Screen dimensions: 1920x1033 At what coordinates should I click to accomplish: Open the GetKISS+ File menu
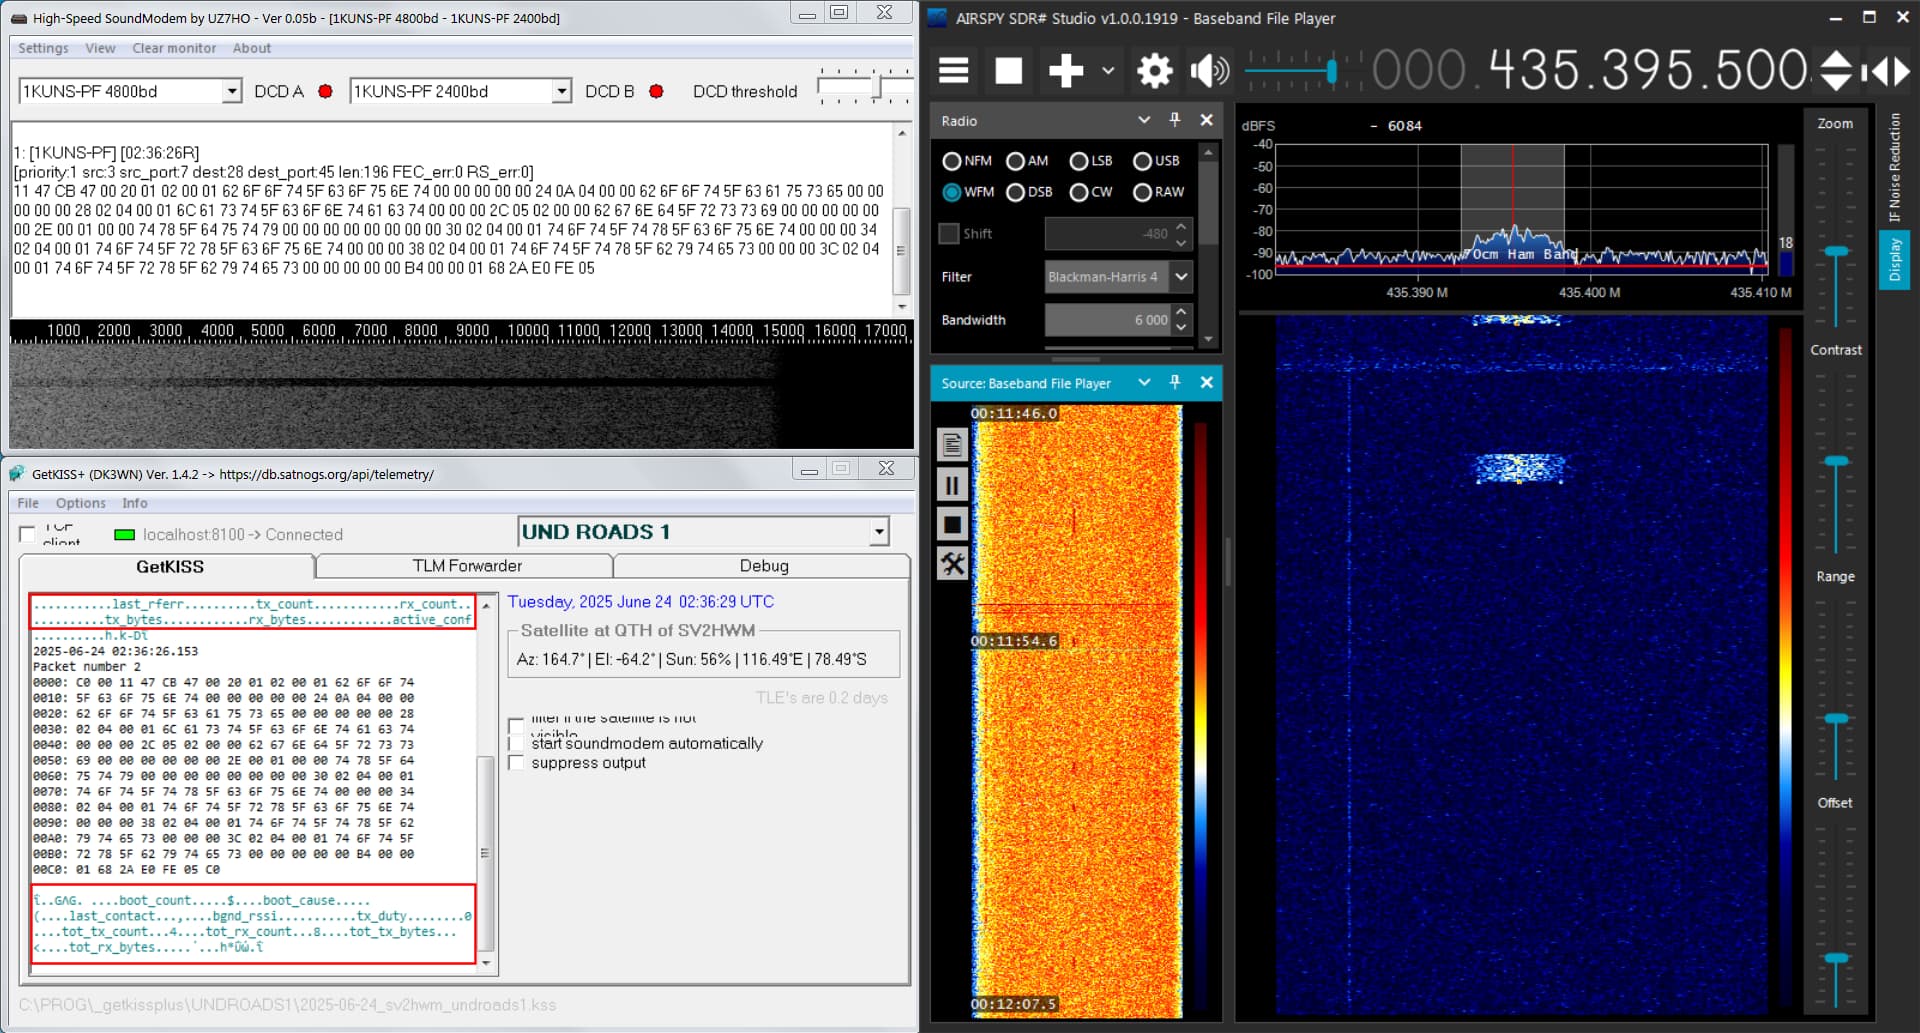(x=28, y=503)
